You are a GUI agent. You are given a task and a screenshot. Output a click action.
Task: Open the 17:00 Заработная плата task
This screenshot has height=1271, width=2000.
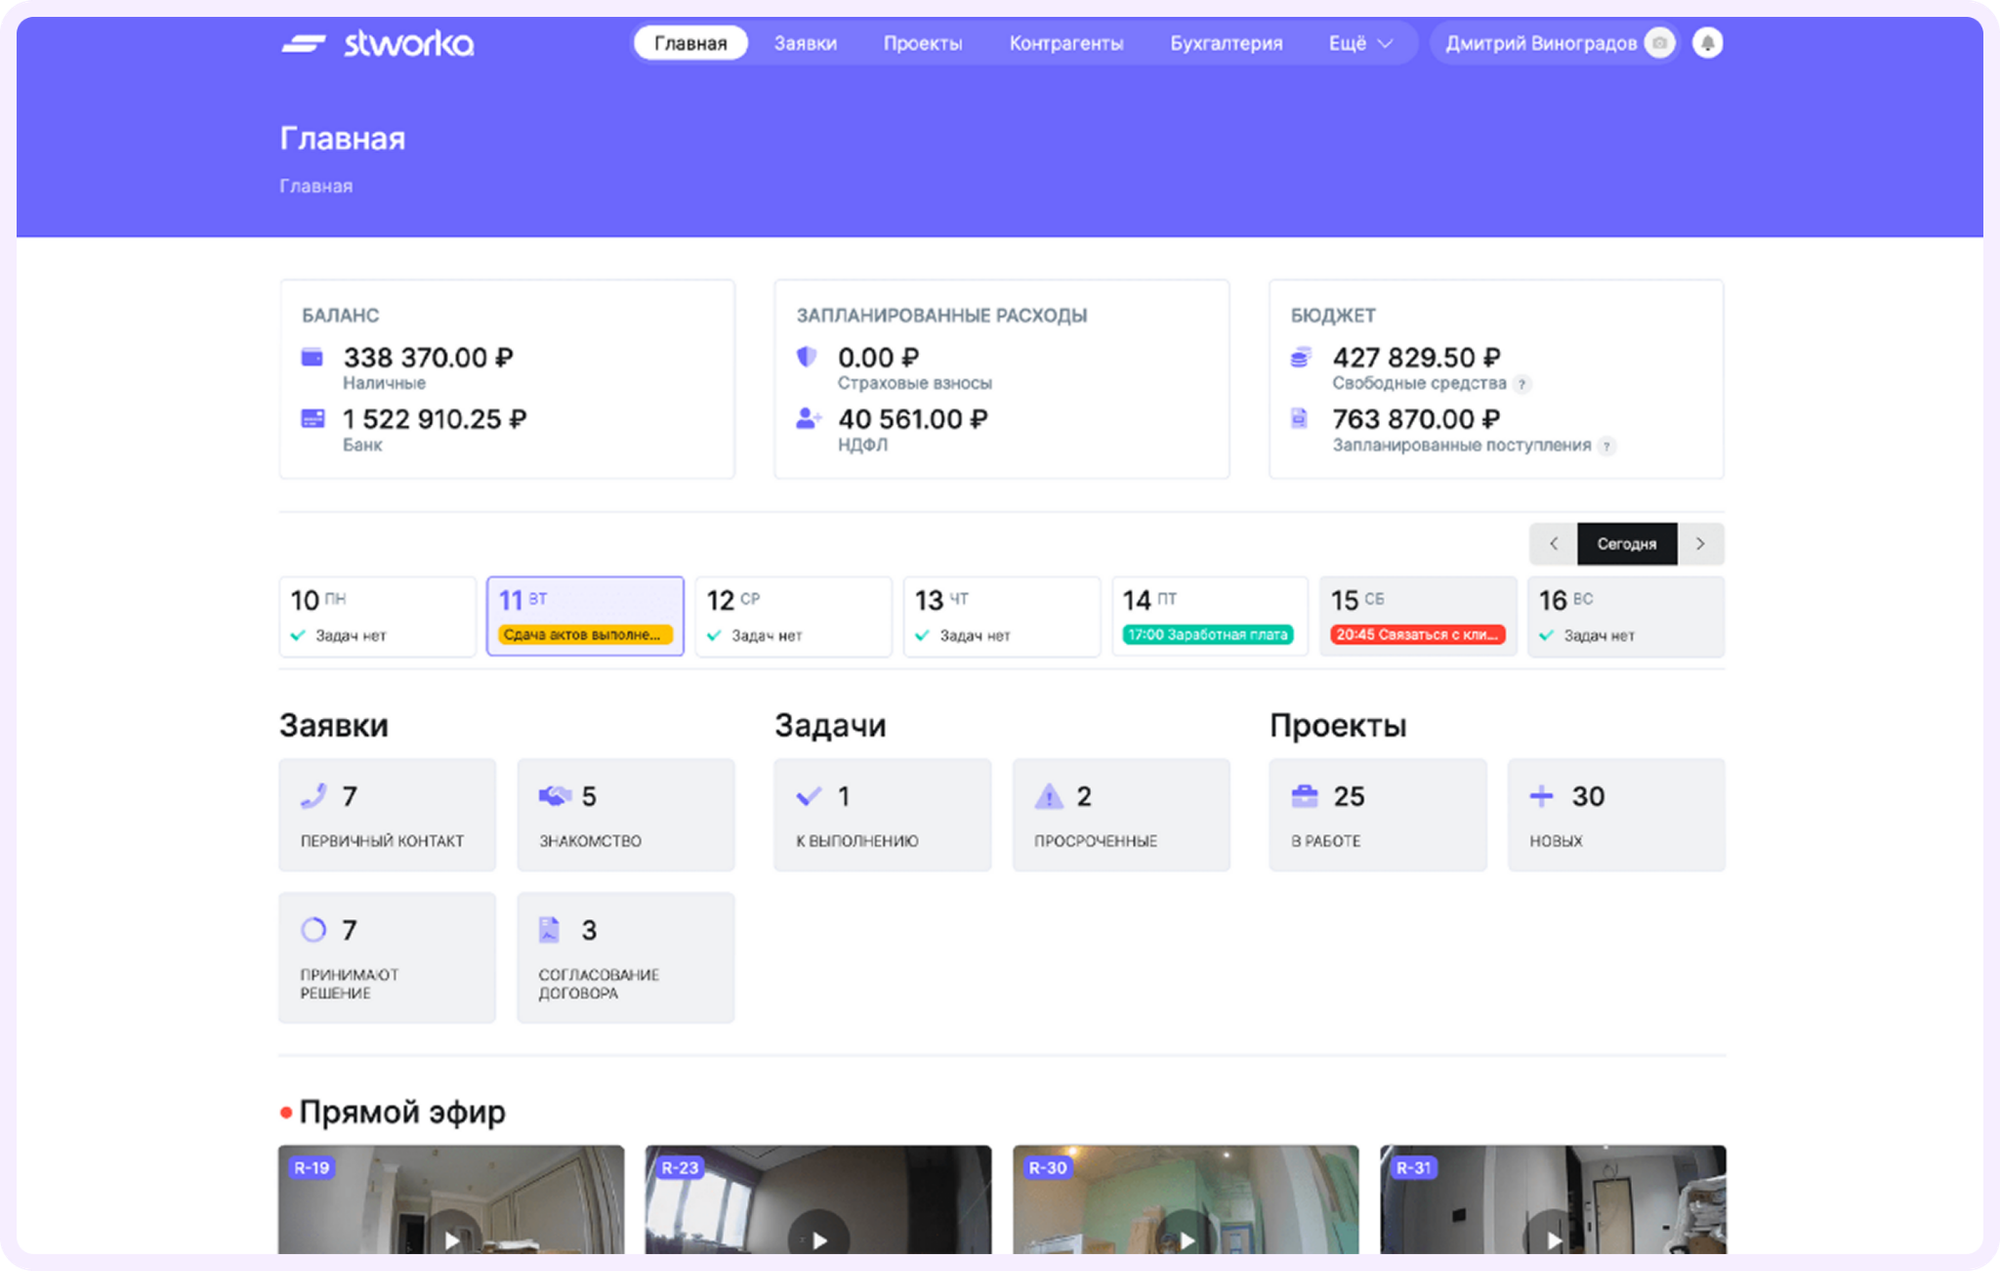1208,635
